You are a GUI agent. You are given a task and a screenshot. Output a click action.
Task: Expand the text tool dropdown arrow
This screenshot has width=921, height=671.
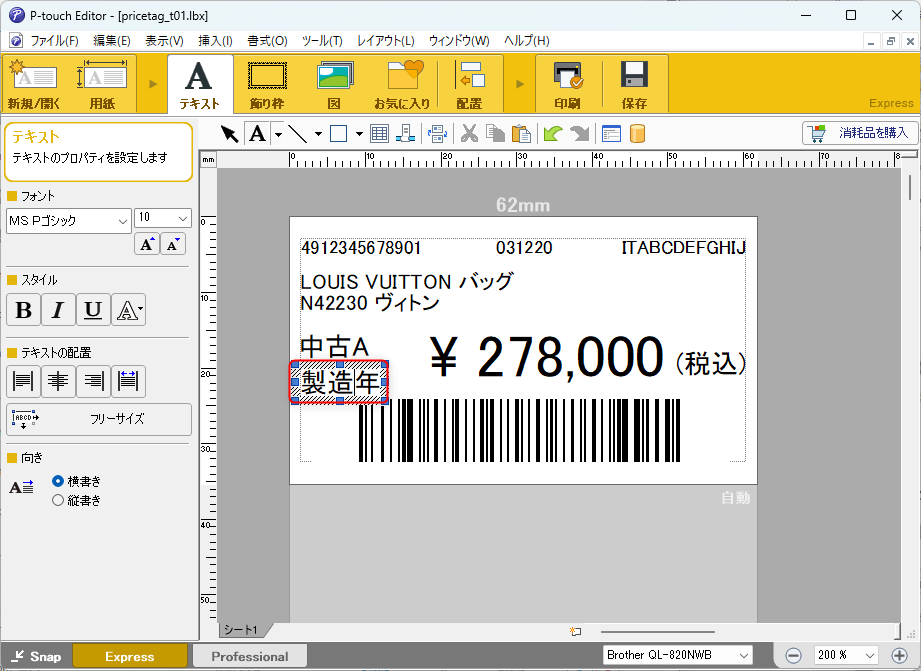coord(278,134)
